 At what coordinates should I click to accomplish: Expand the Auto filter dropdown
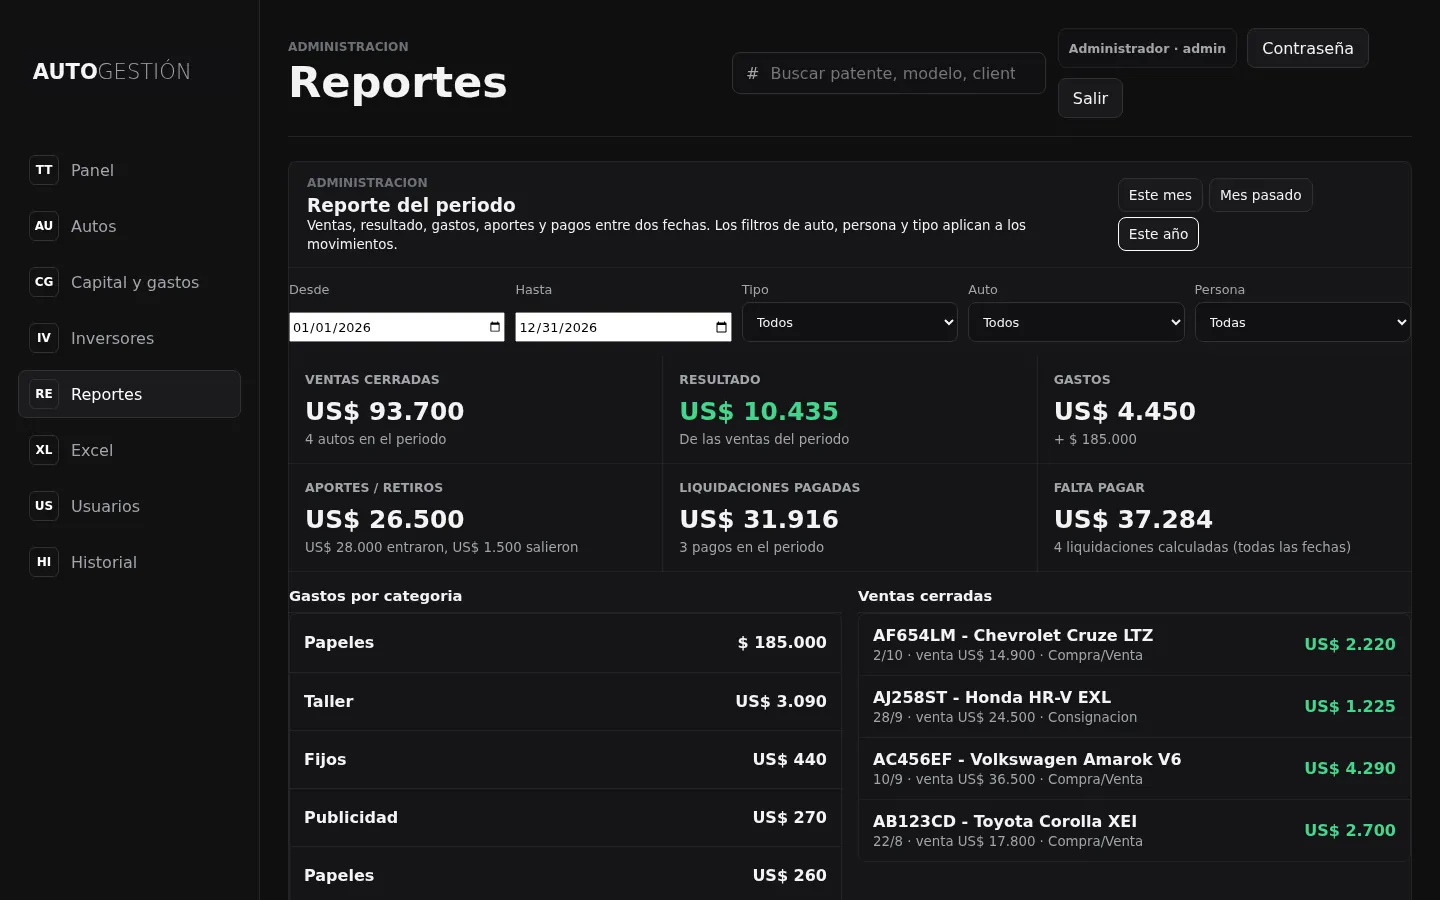point(1076,322)
